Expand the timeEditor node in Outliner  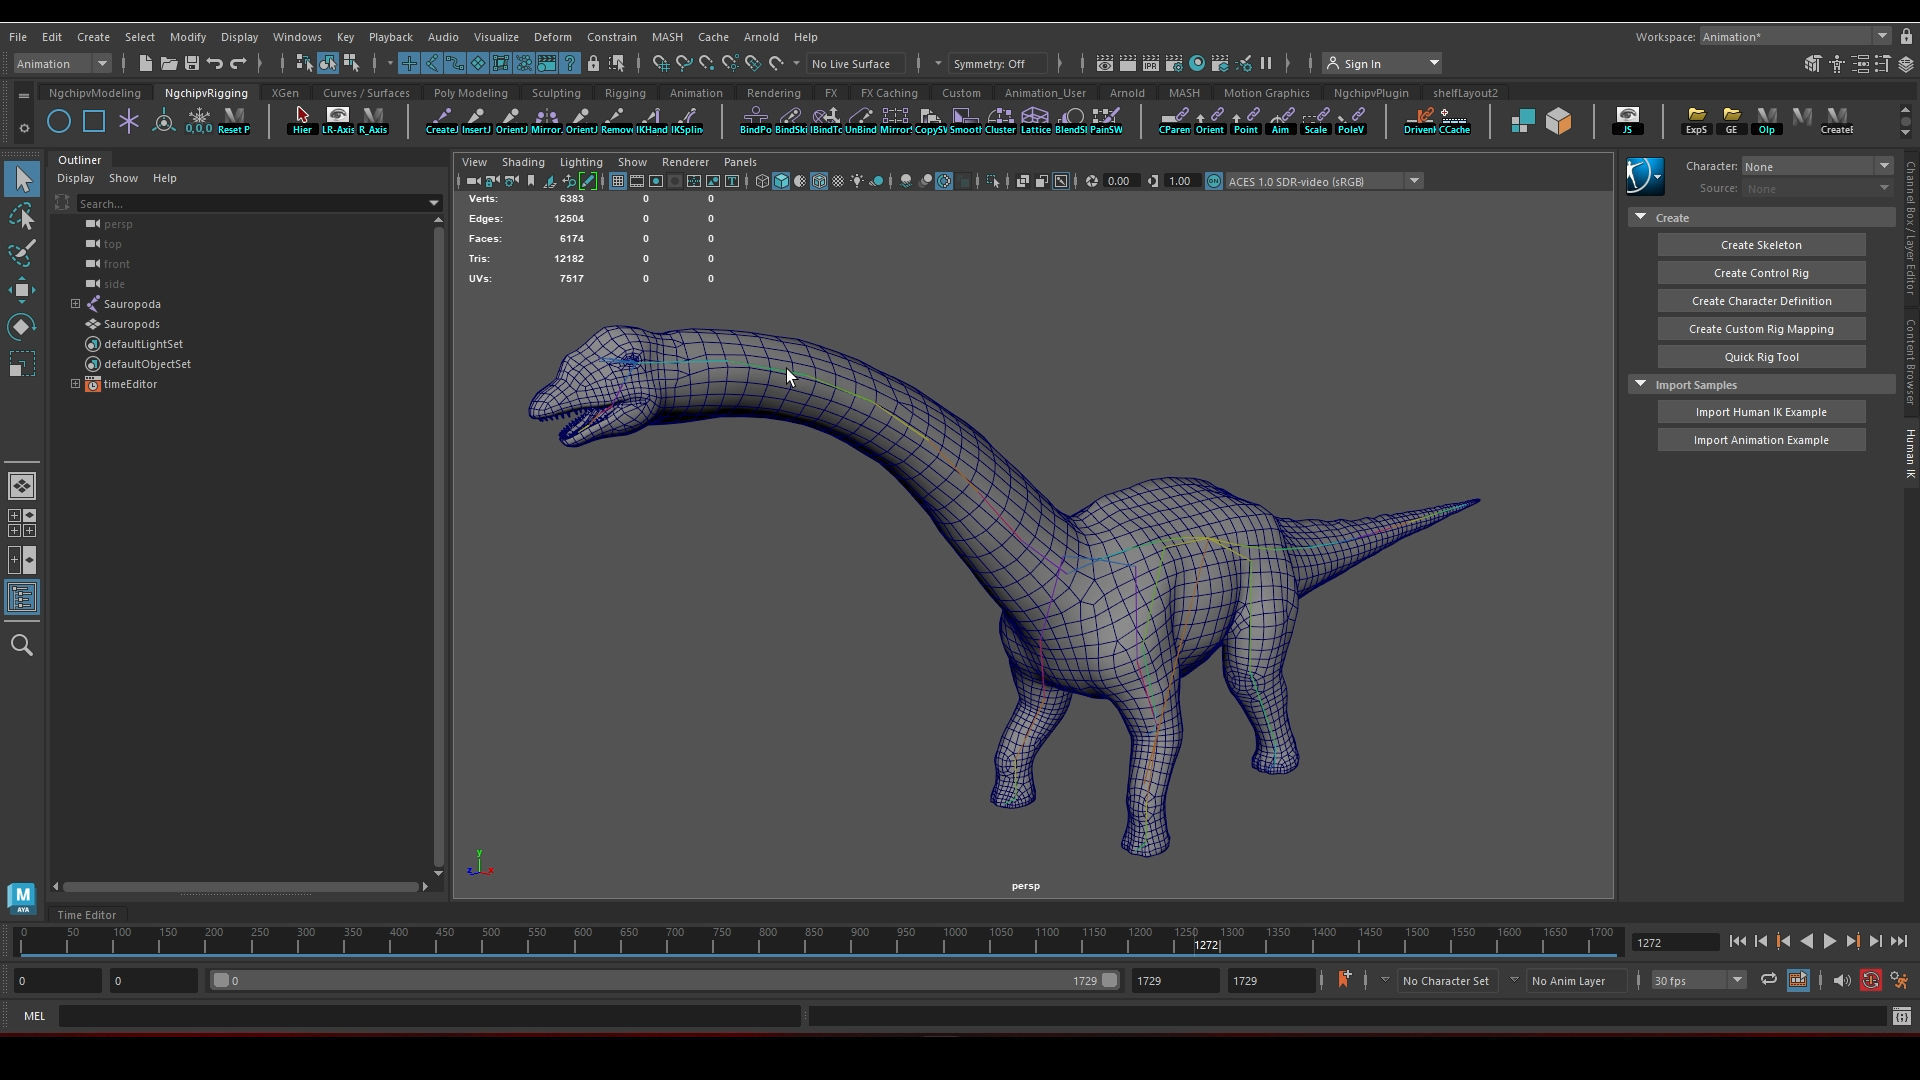[x=76, y=384]
